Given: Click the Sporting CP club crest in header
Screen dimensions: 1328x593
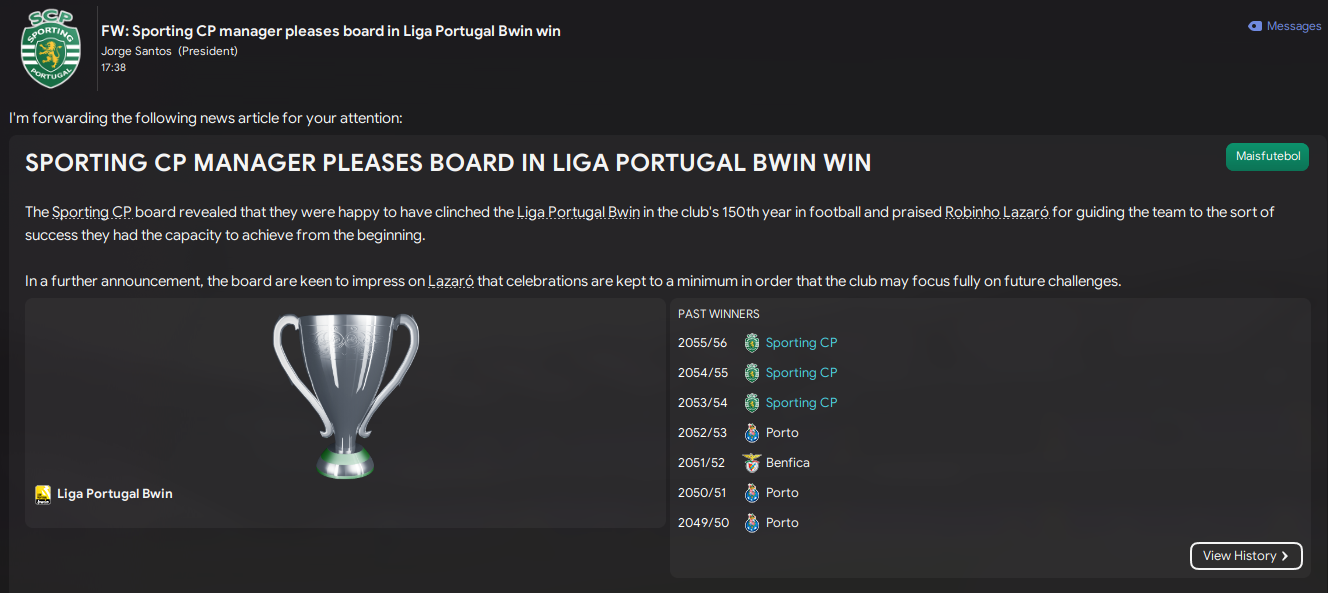Looking at the screenshot, I should pyautogui.click(x=49, y=48).
